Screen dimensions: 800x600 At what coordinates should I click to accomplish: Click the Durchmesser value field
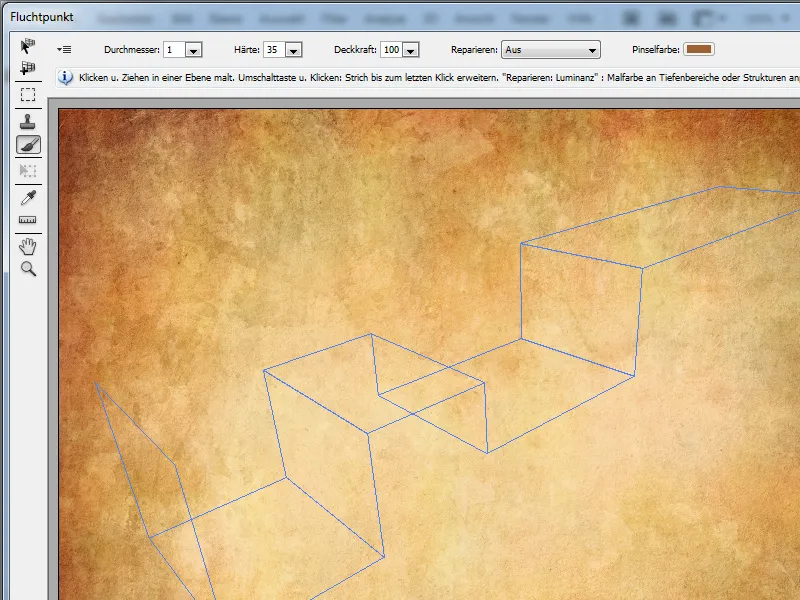pyautogui.click(x=174, y=49)
